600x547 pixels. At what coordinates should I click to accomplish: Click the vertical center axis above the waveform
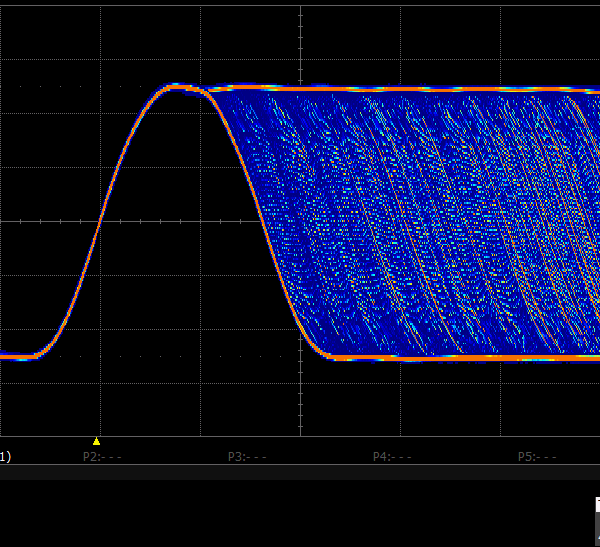300,40
